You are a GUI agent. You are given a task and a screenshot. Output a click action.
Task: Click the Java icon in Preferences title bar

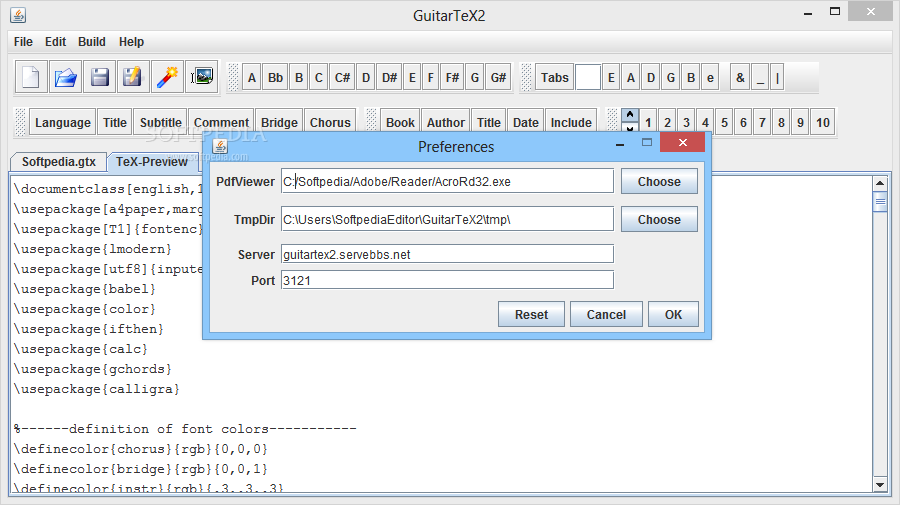220,146
